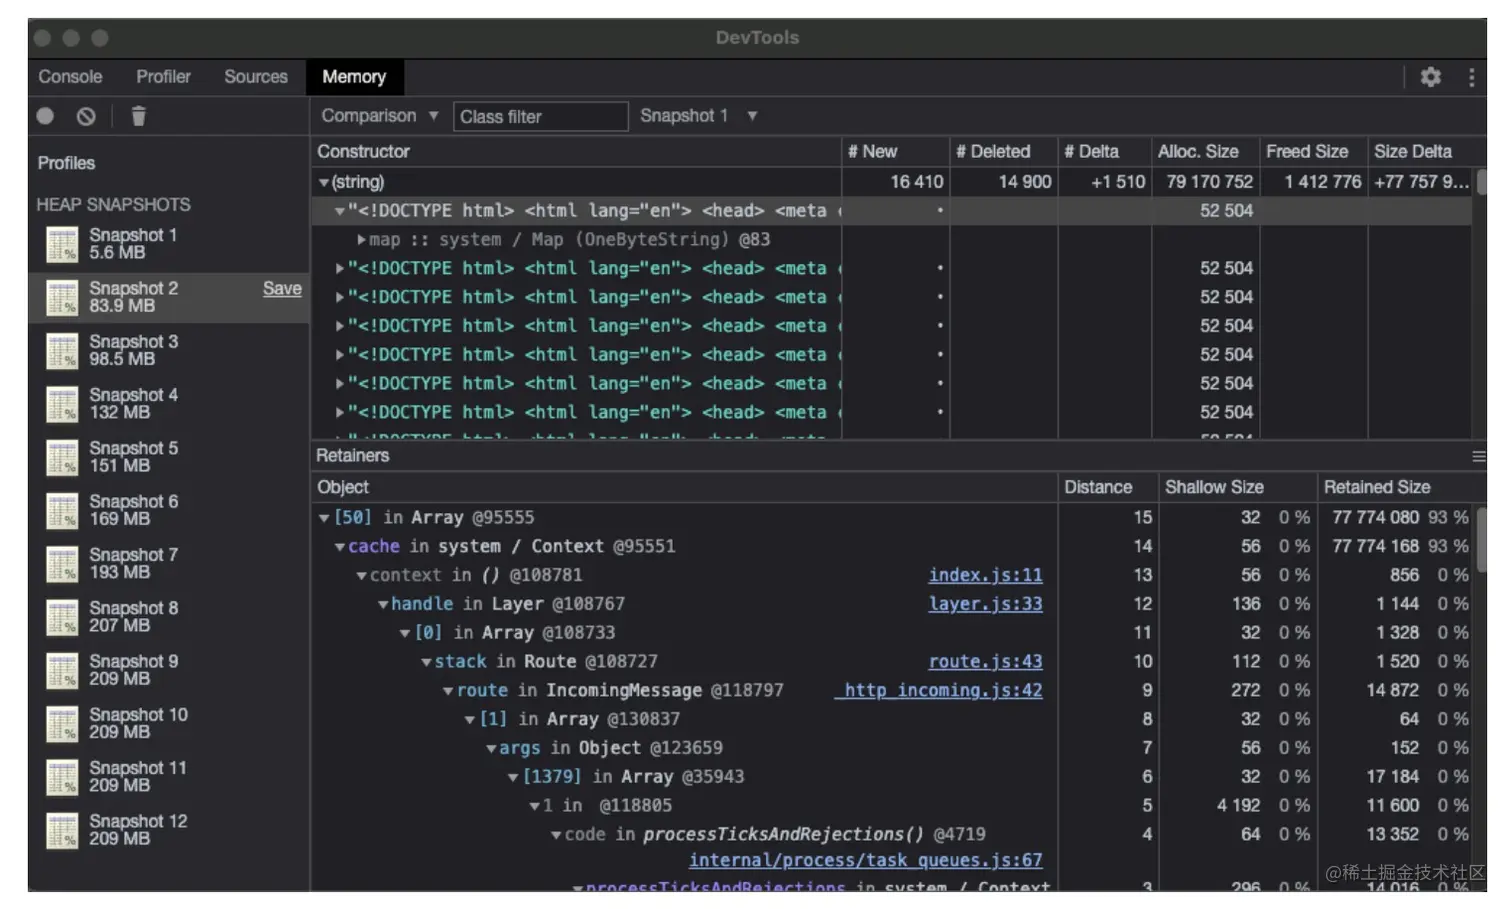Sort by # Delta column header
The image size is (1512, 909).
(x=1105, y=152)
